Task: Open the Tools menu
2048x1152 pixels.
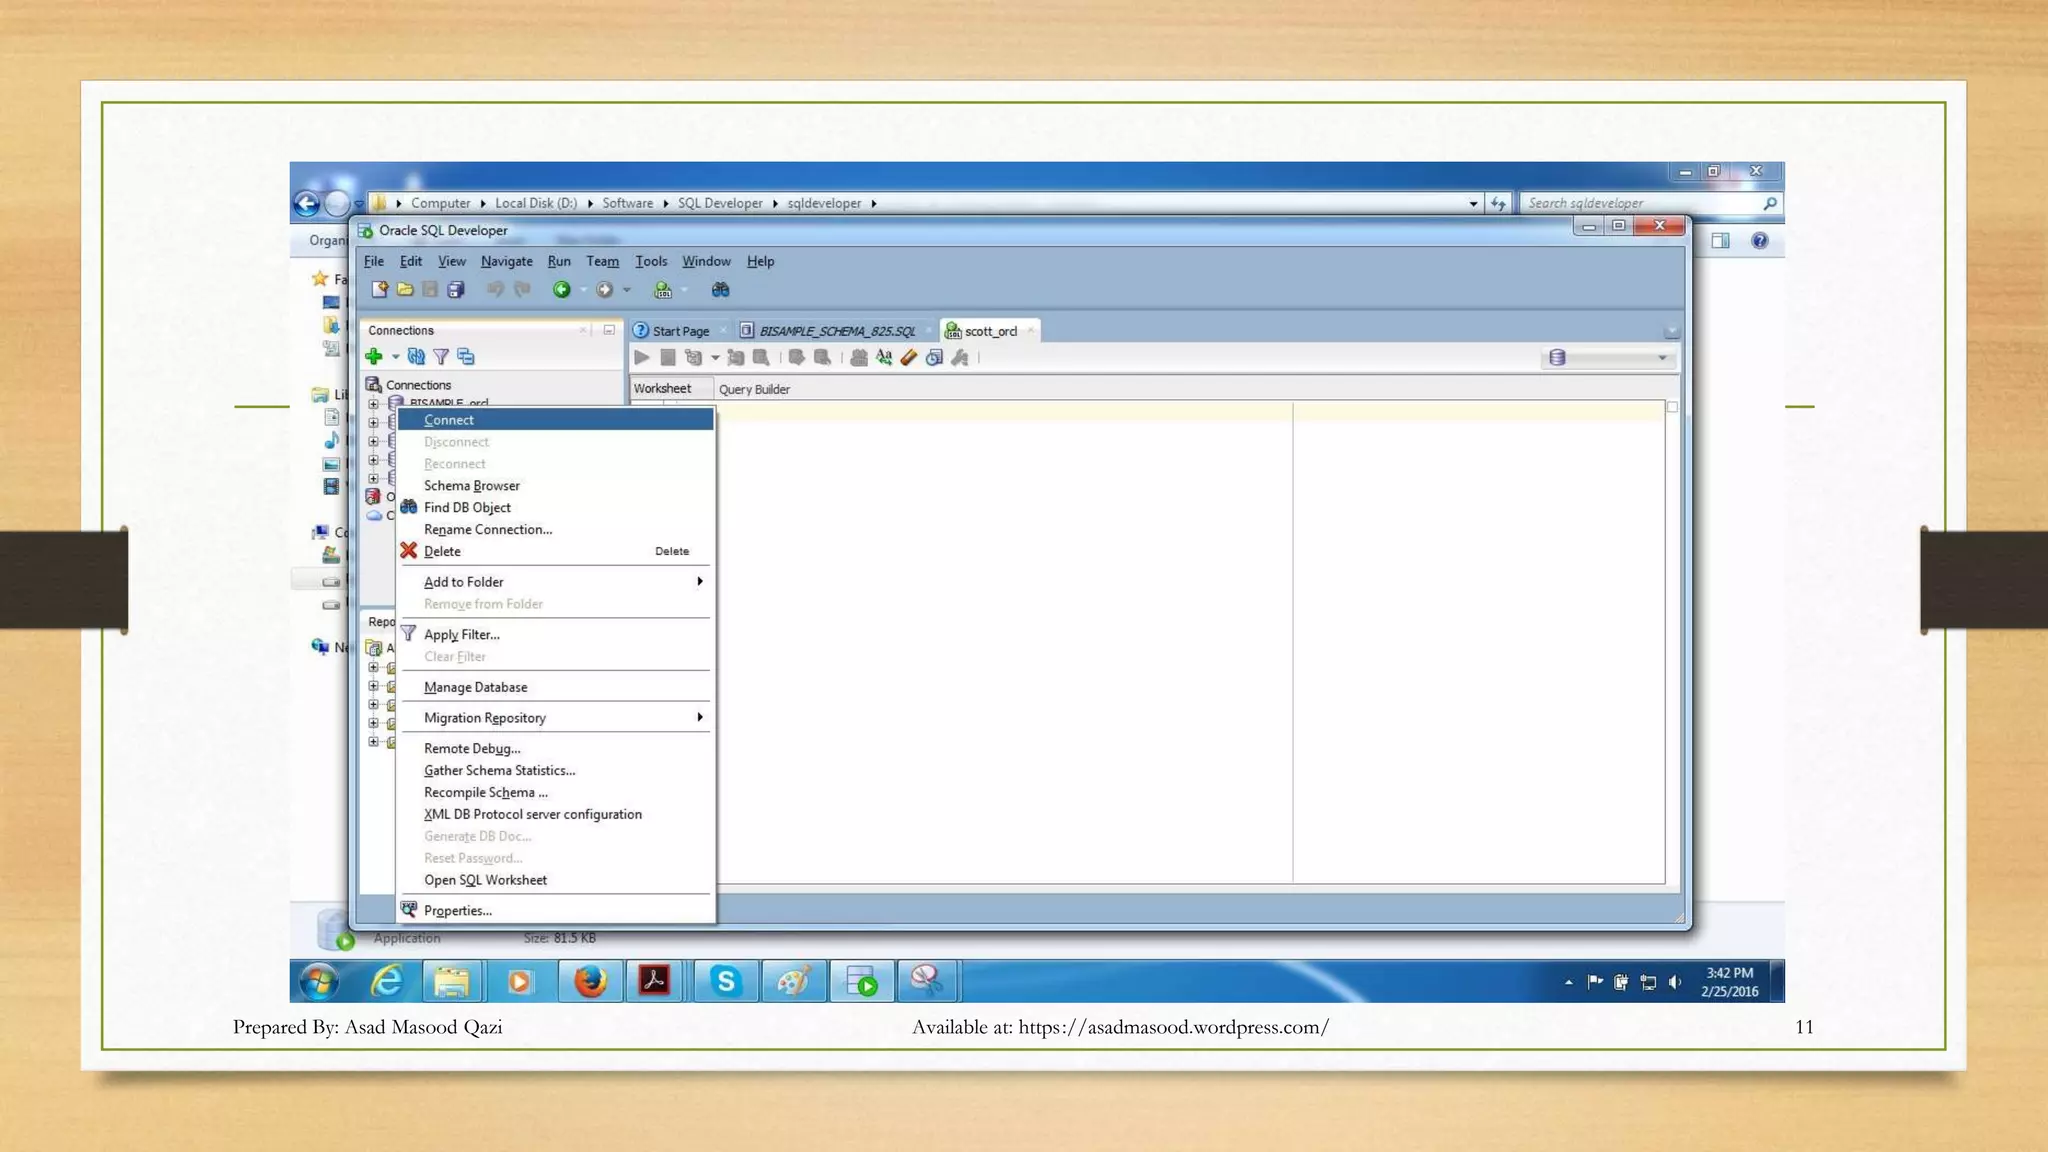Action: (x=651, y=262)
